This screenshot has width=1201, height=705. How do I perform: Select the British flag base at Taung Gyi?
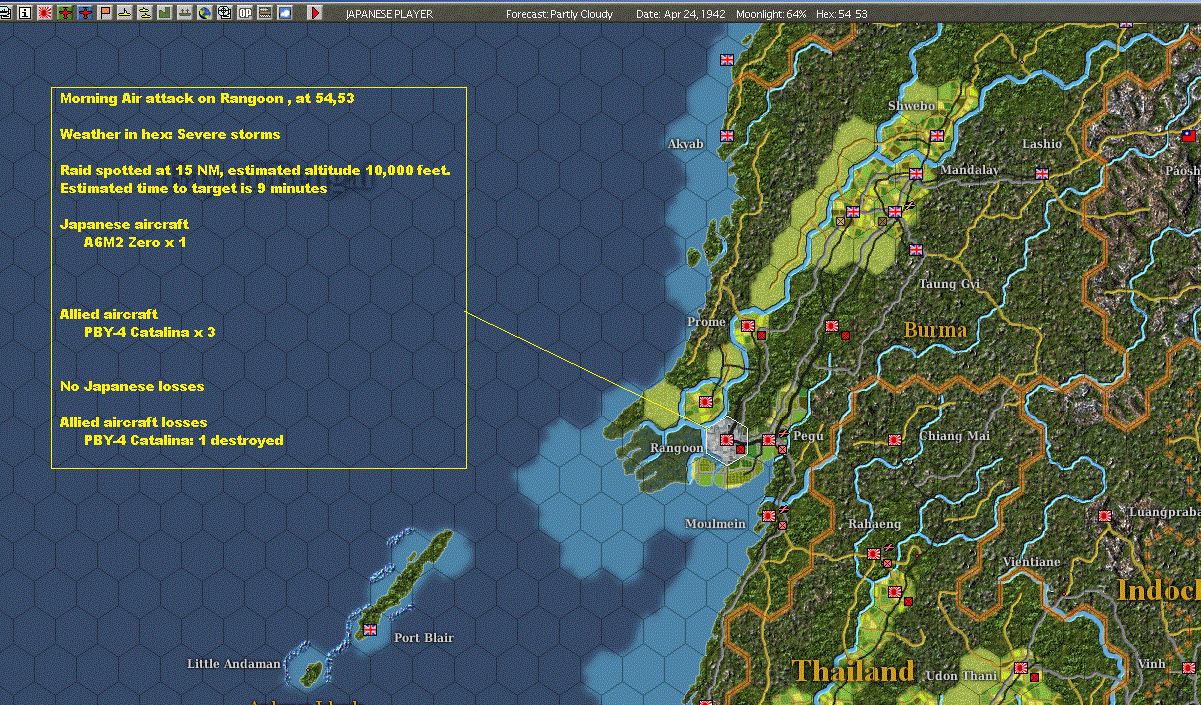coord(915,250)
